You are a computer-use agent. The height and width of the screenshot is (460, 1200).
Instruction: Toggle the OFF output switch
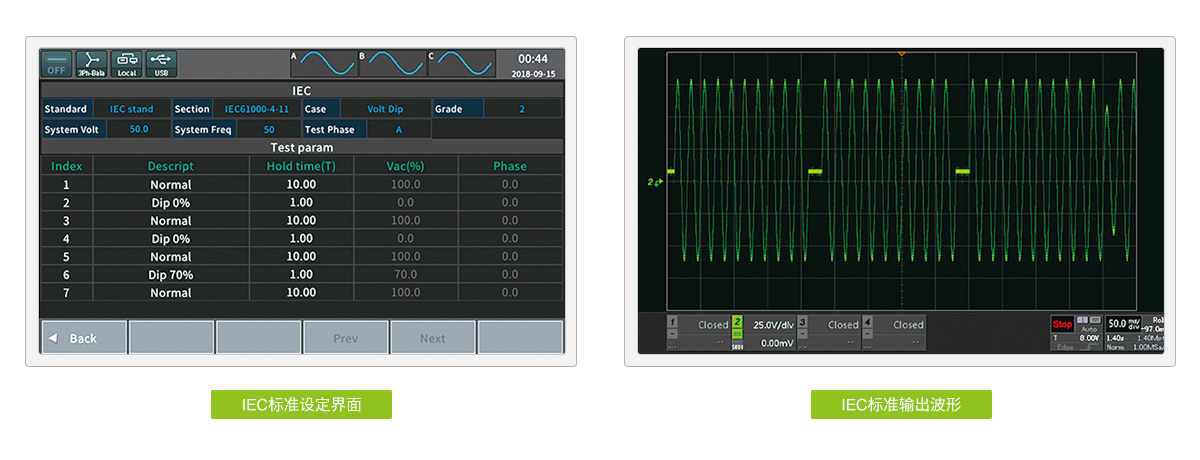(x=56, y=64)
